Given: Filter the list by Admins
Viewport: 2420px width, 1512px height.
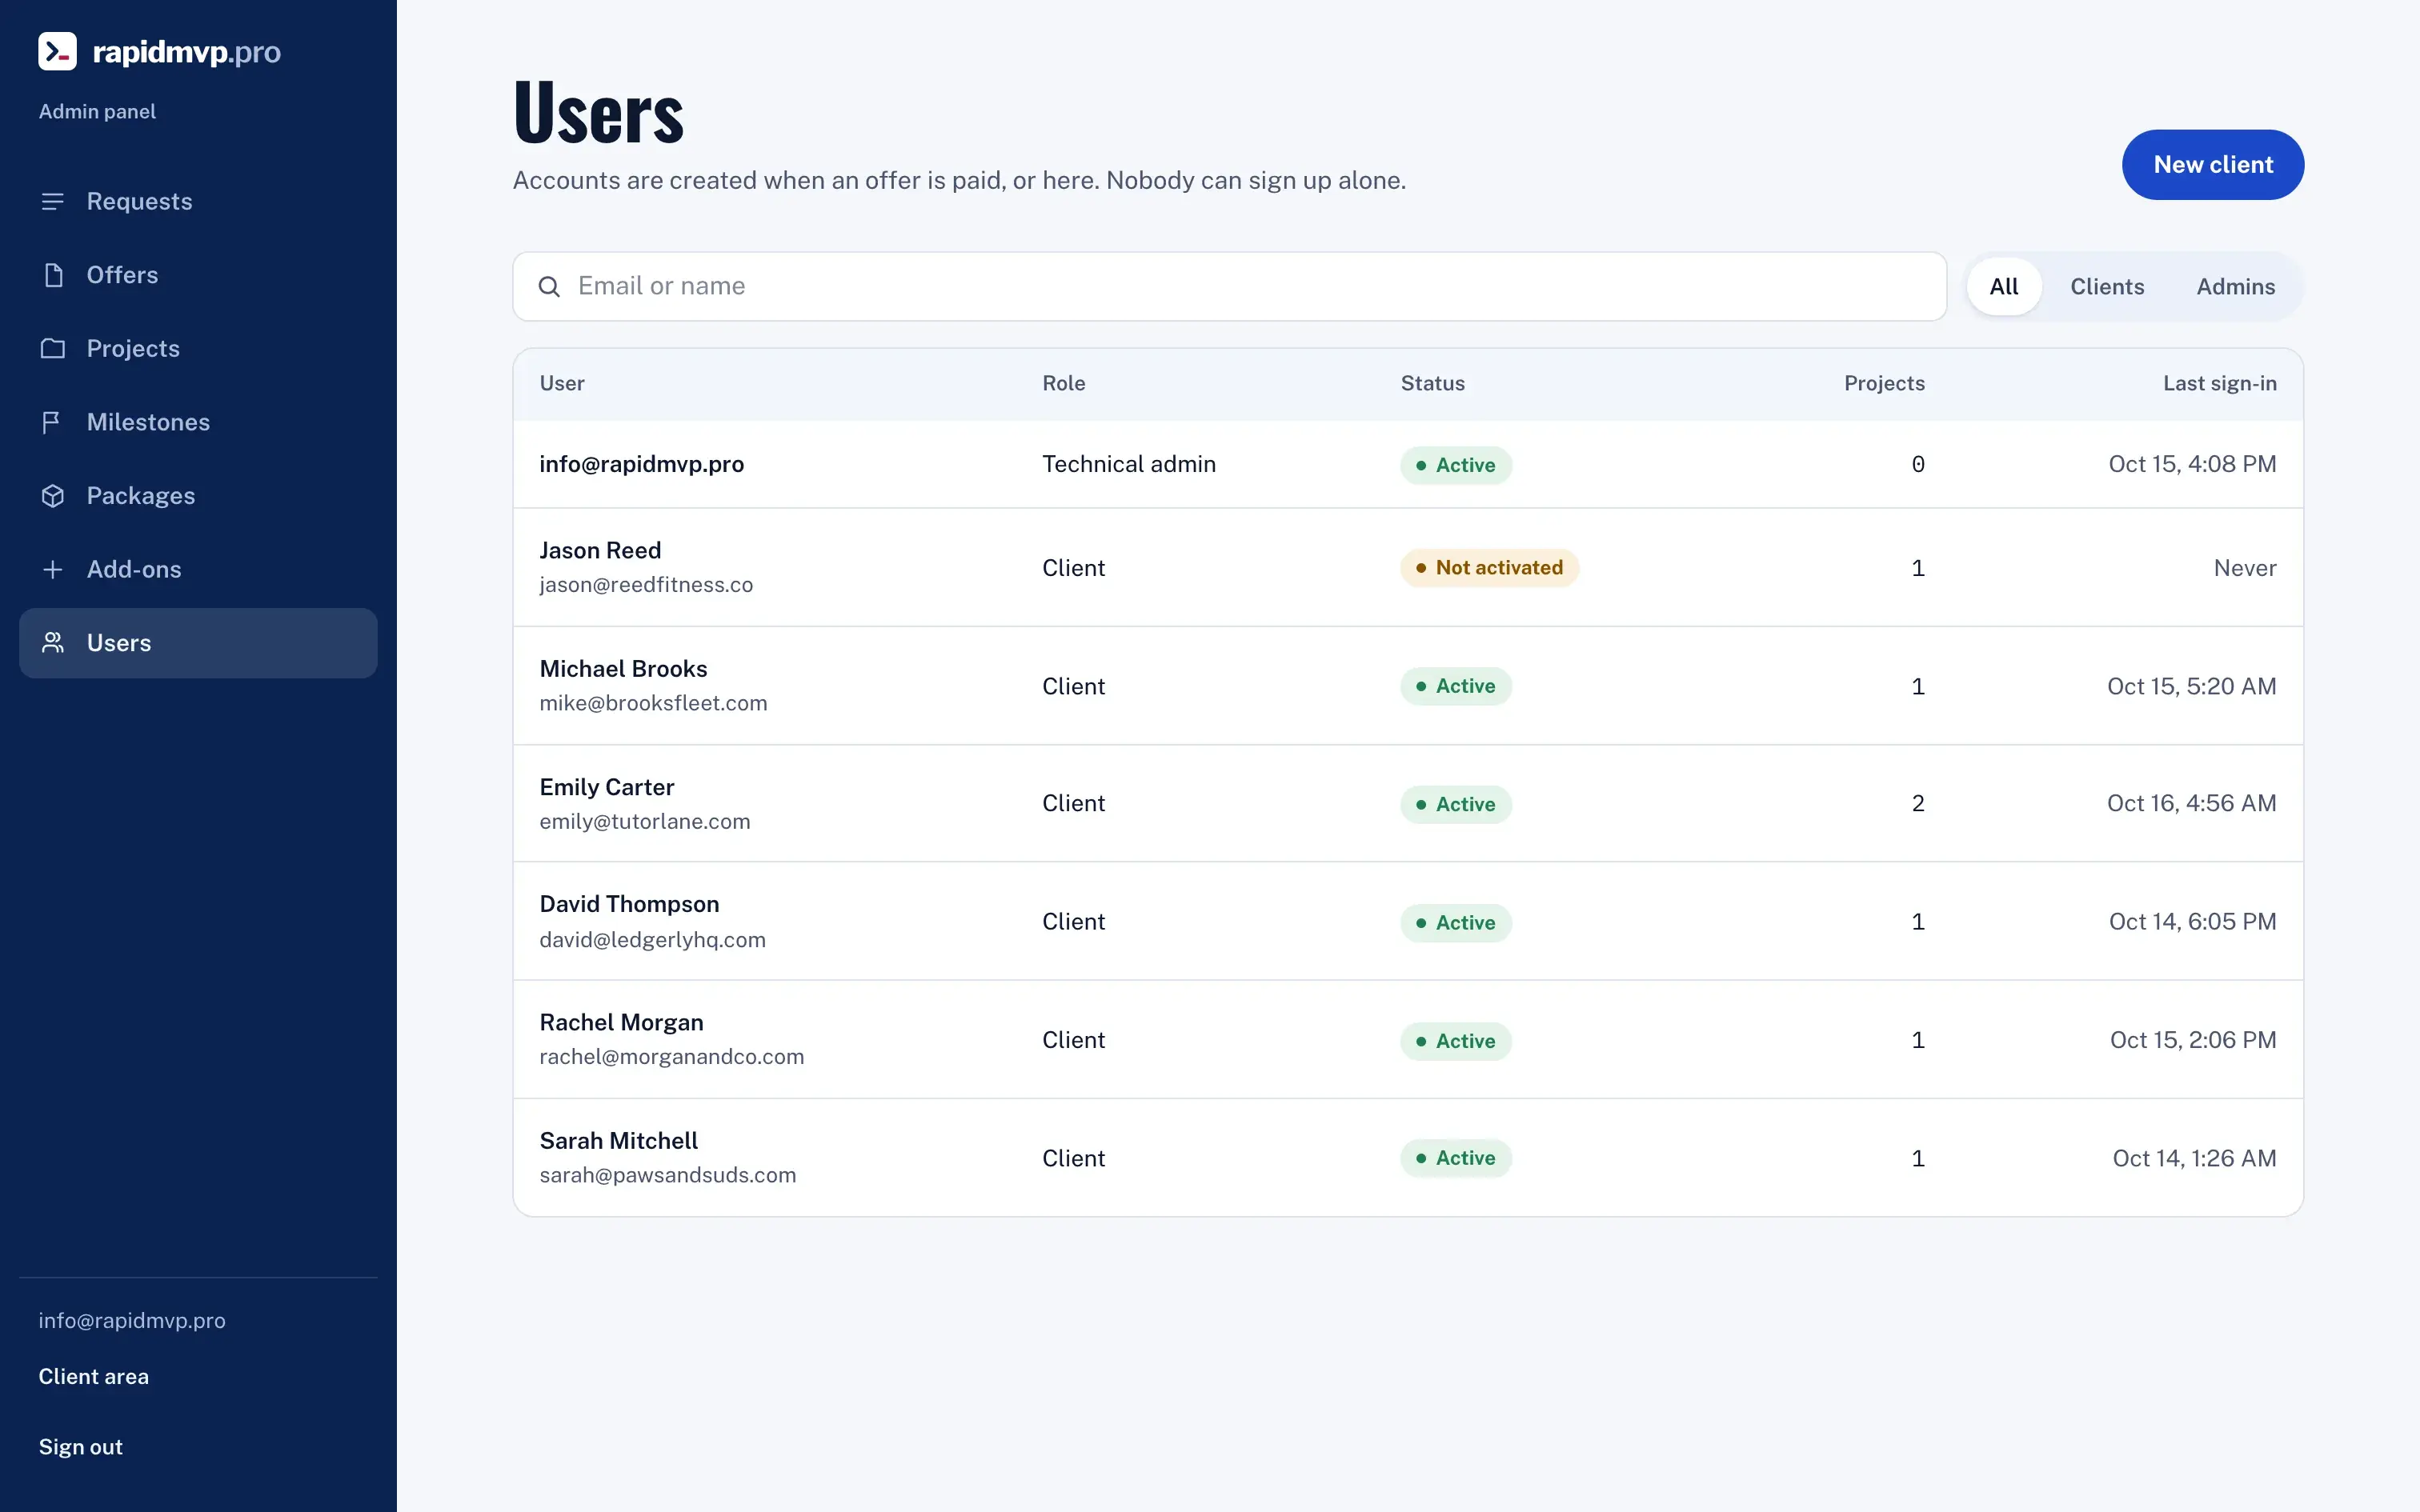Looking at the screenshot, I should 2235,287.
